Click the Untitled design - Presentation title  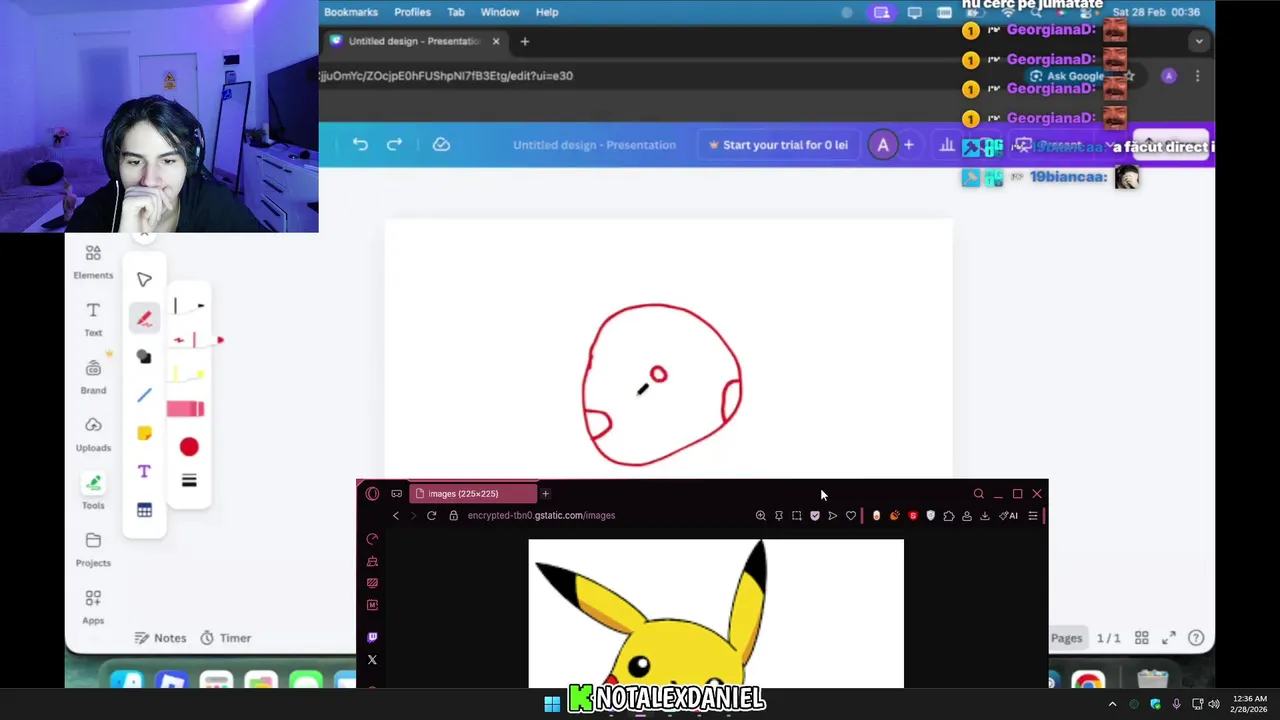coord(594,145)
